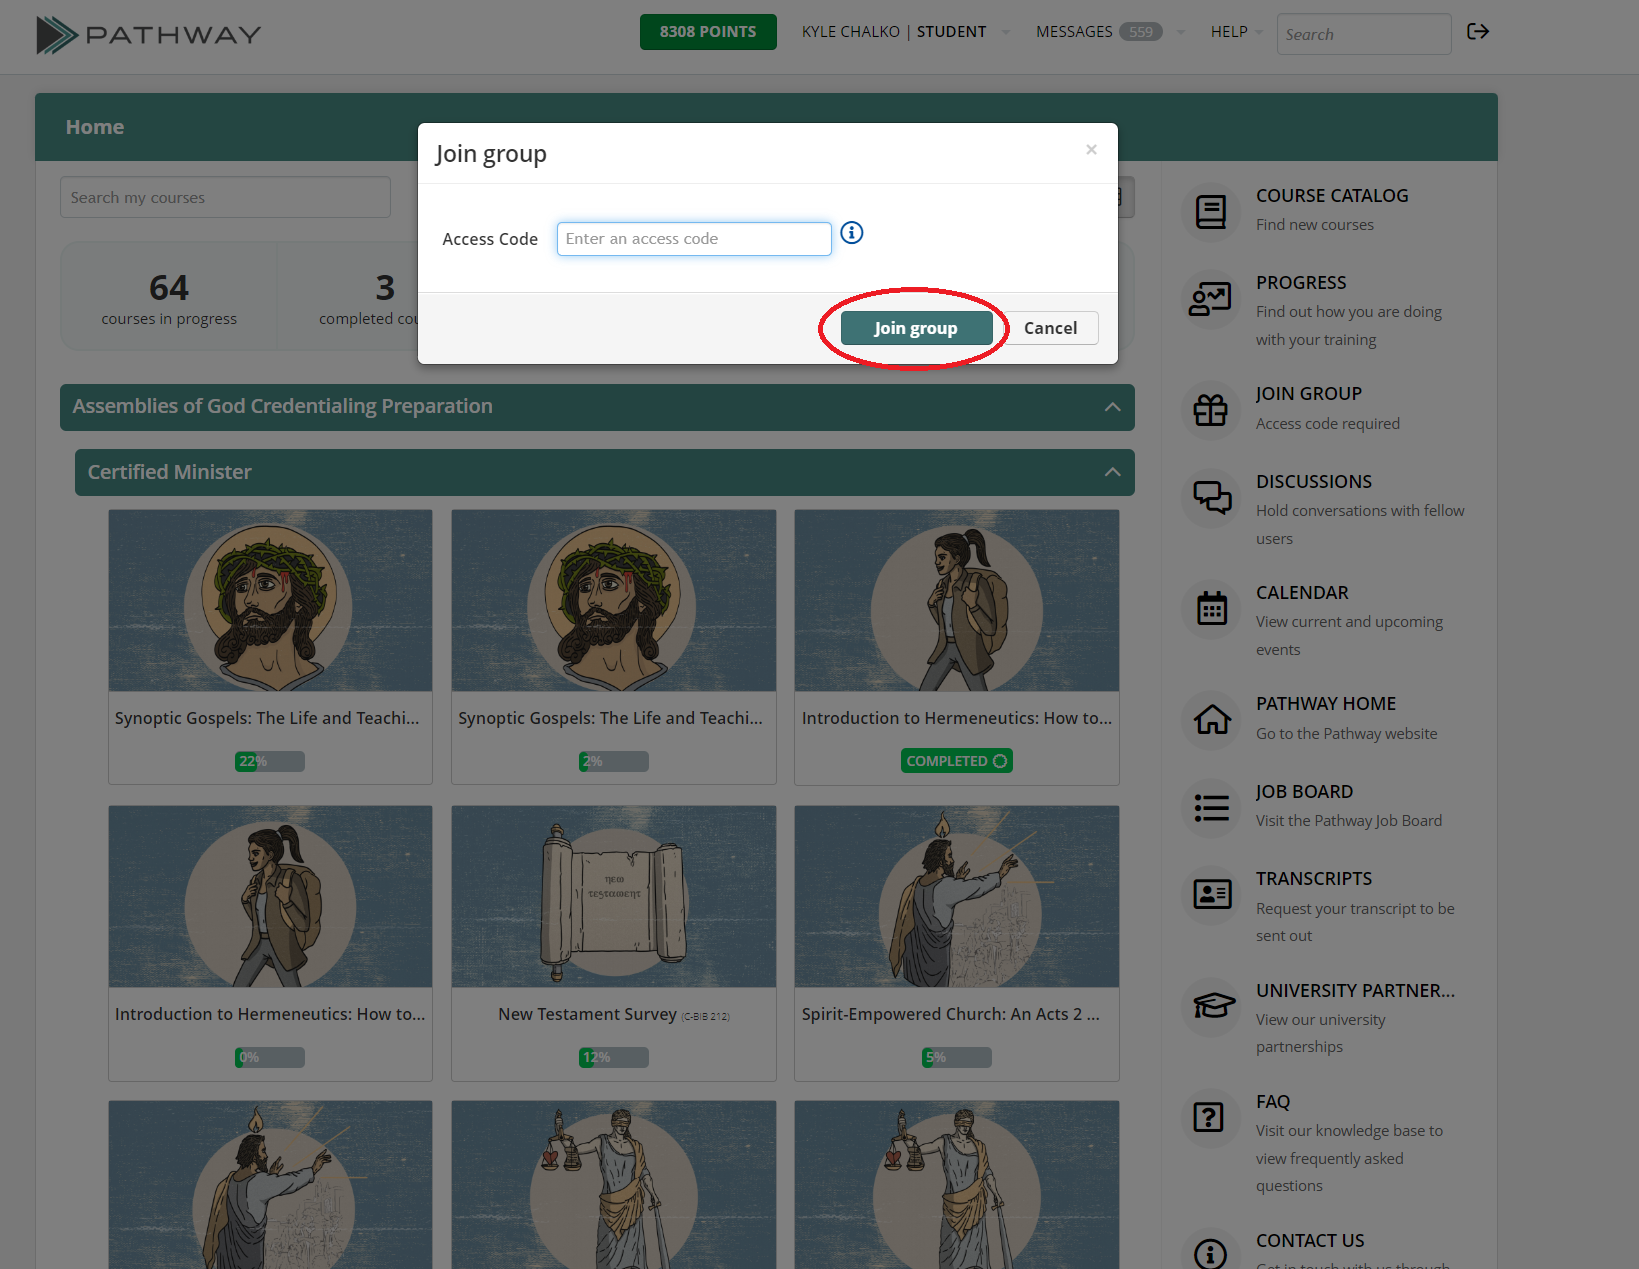Viewport: 1639px width, 1269px height.
Task: Click the Pathway logo icon
Action: 57,35
